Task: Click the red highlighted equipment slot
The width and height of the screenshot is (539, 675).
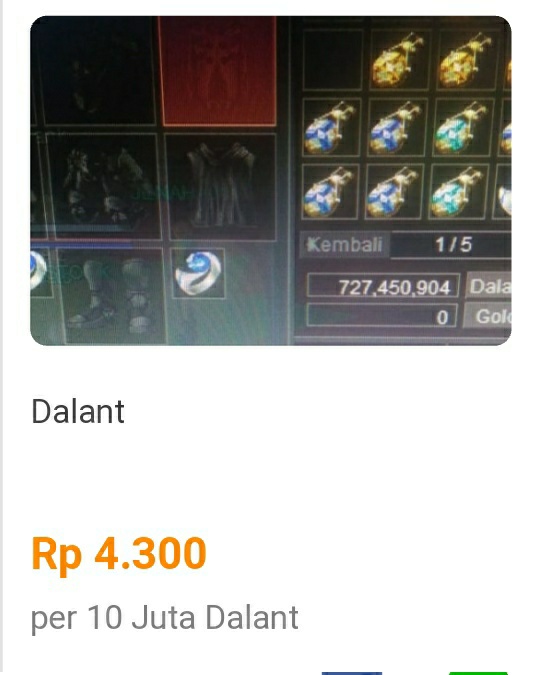Action: [217, 71]
